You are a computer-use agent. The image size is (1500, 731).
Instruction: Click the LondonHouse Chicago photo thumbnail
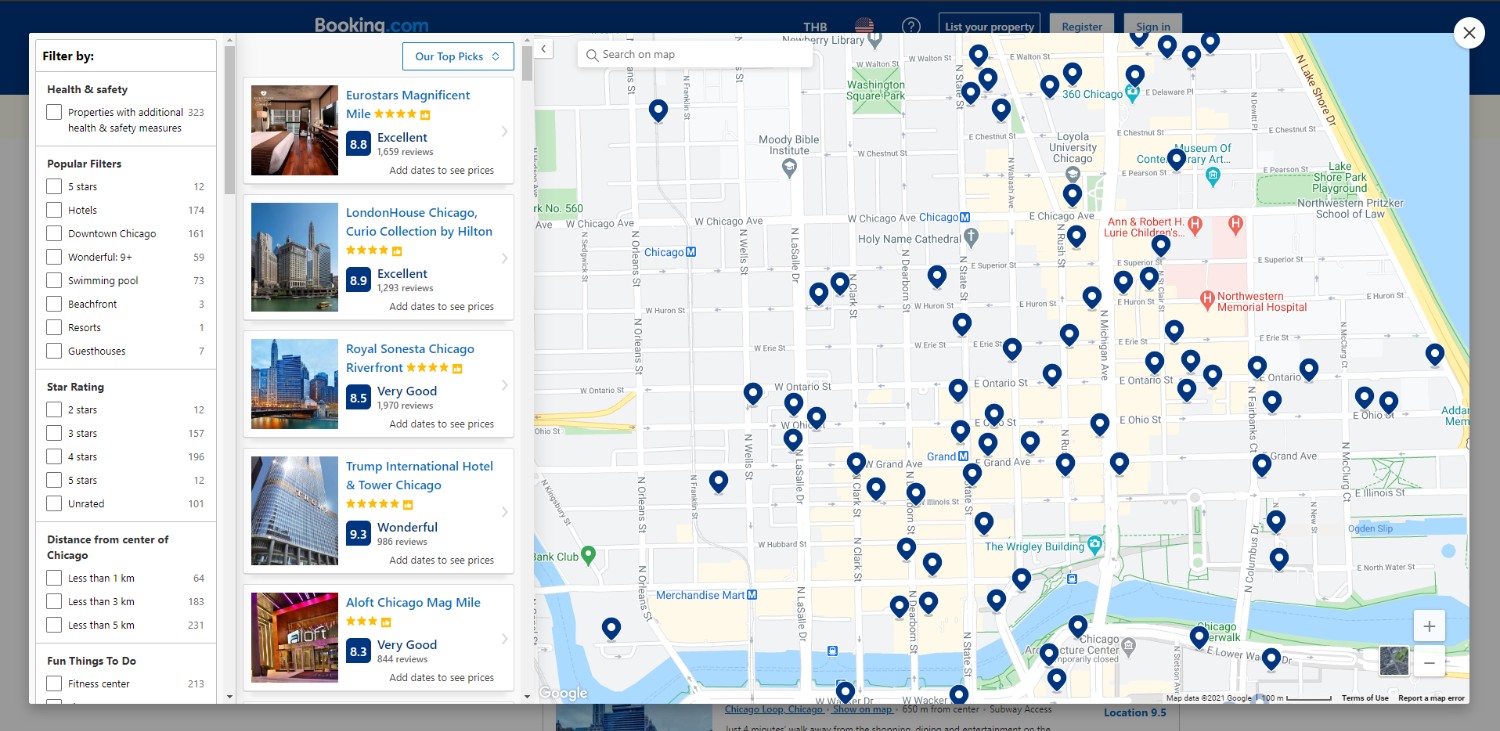tap(294, 257)
